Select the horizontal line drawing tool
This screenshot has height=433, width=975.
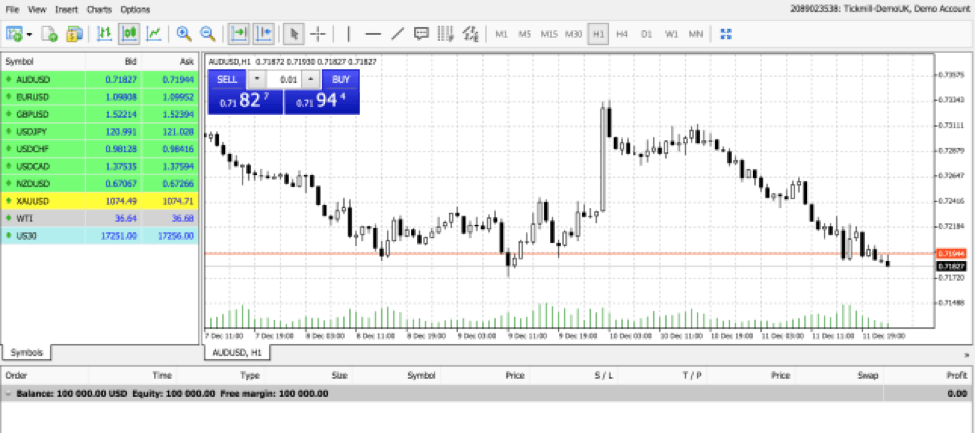(372, 34)
